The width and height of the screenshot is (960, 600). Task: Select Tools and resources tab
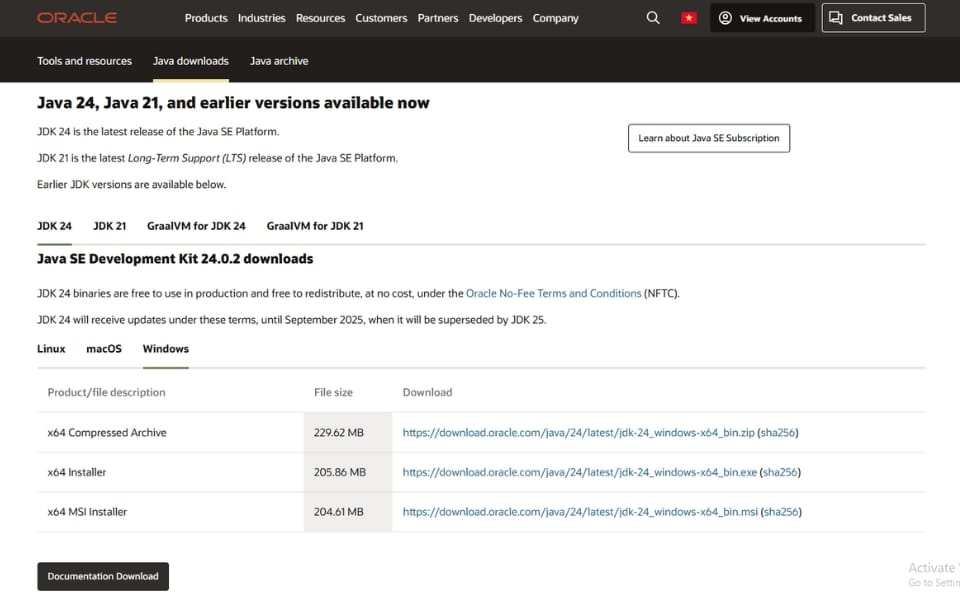(84, 61)
